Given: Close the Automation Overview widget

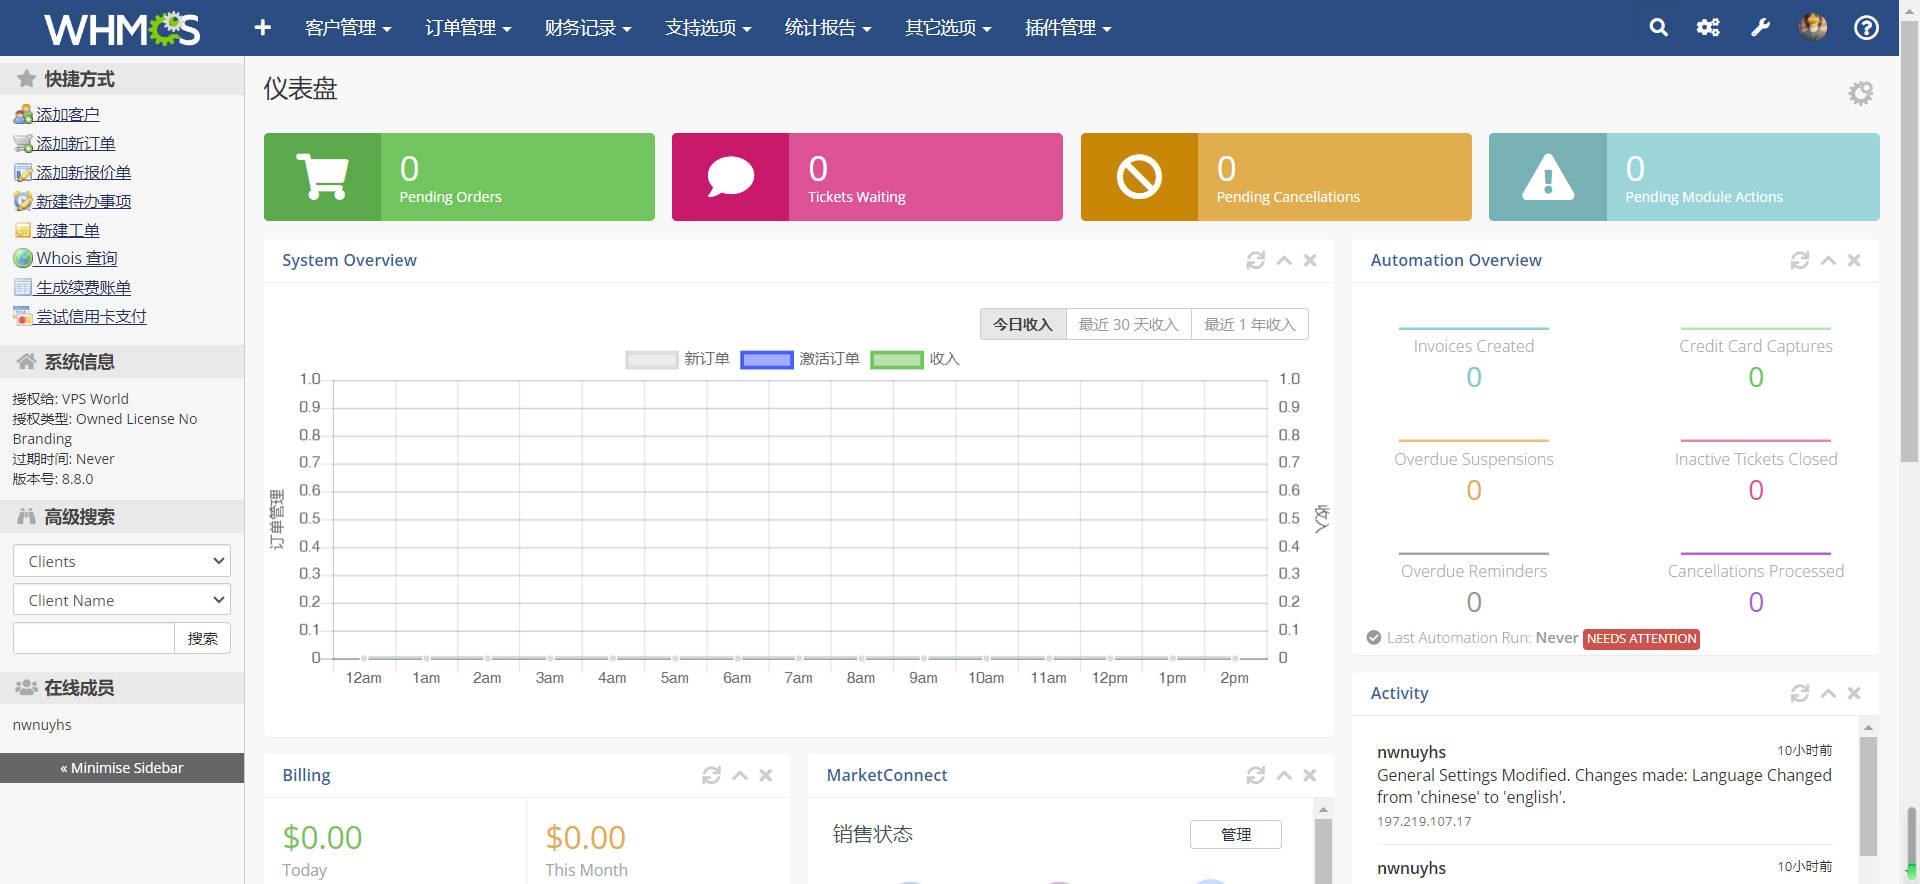Looking at the screenshot, I should [1854, 260].
